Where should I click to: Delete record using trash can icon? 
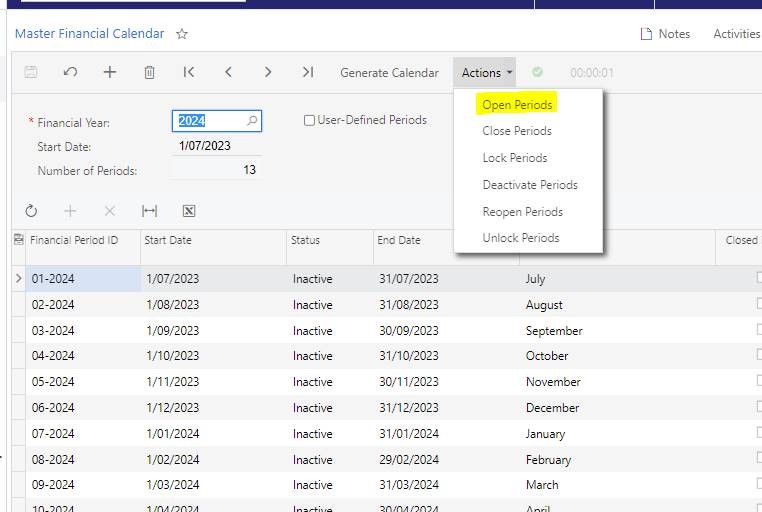click(149, 72)
